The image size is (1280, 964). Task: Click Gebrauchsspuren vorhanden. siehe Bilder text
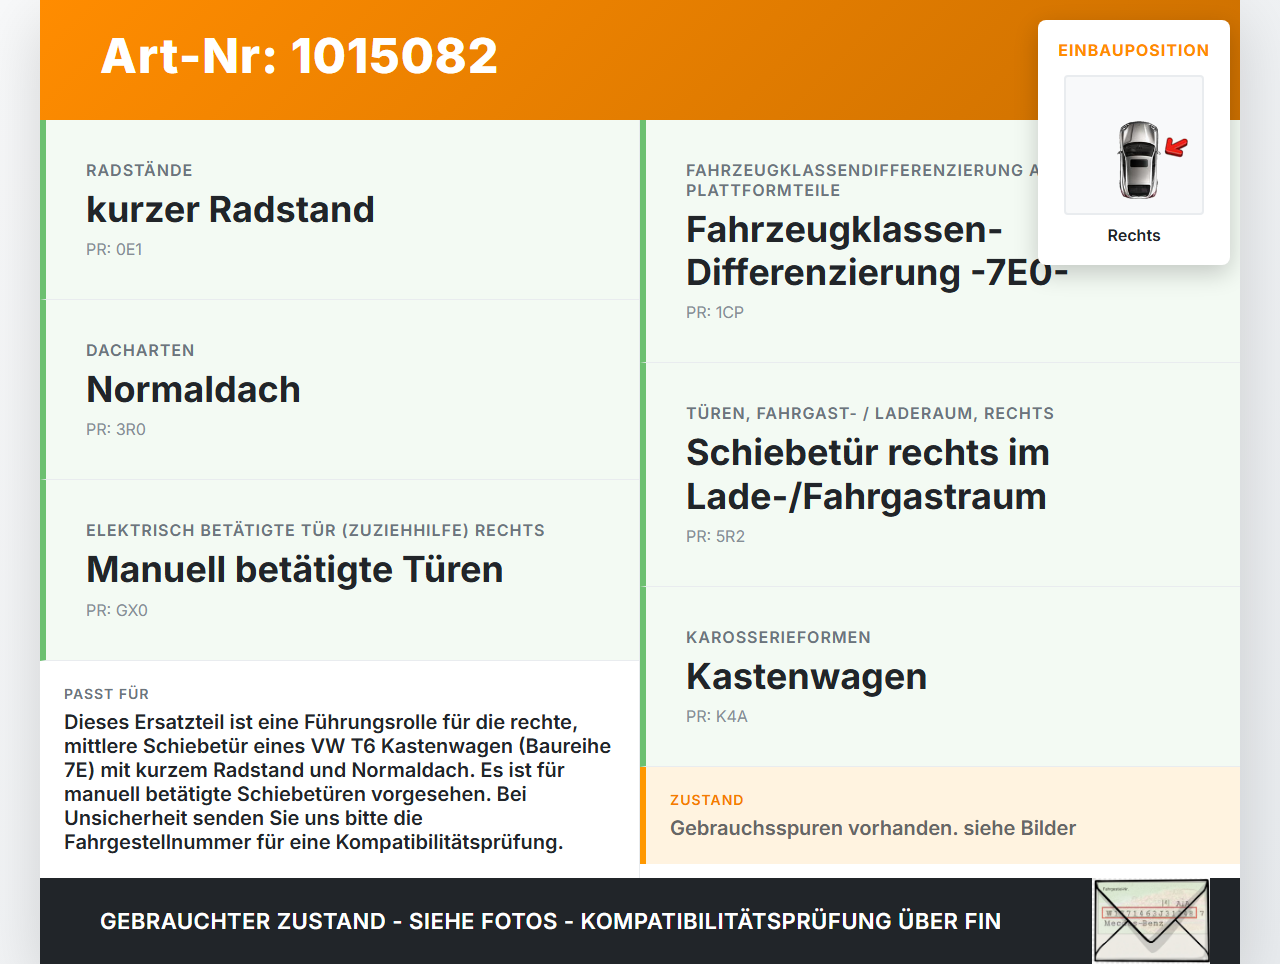[x=873, y=828]
